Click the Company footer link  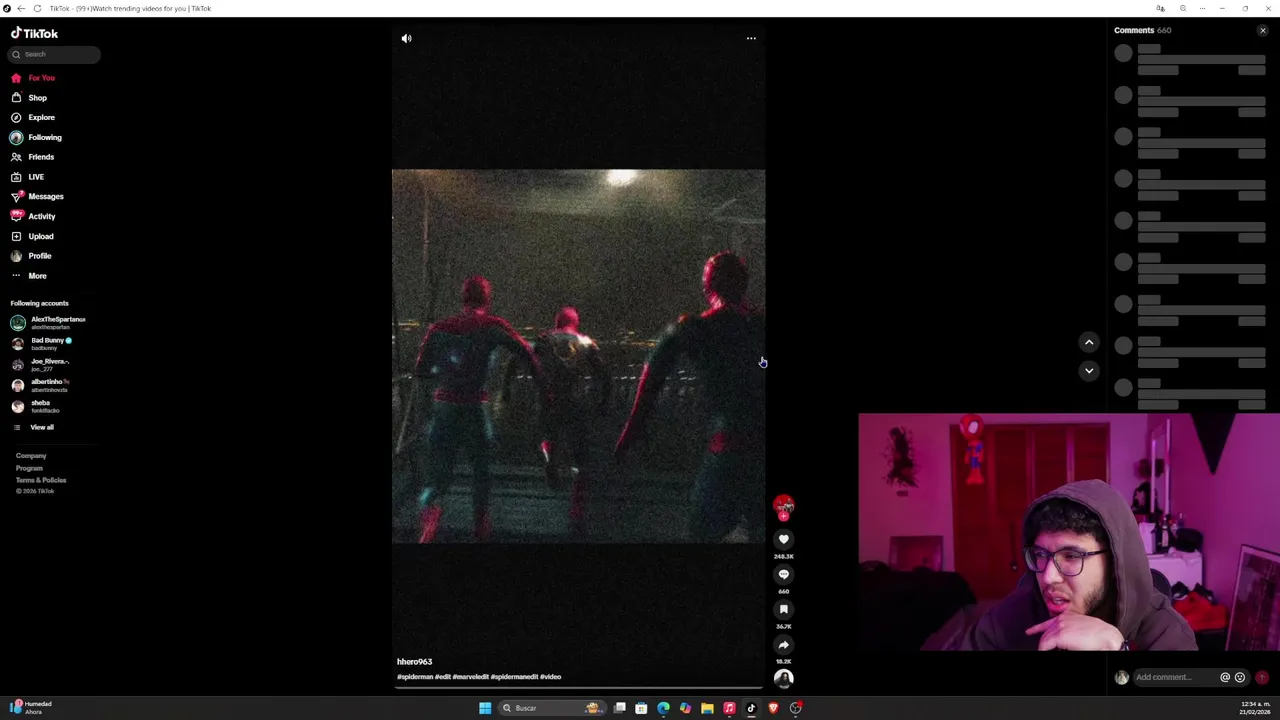pos(31,456)
